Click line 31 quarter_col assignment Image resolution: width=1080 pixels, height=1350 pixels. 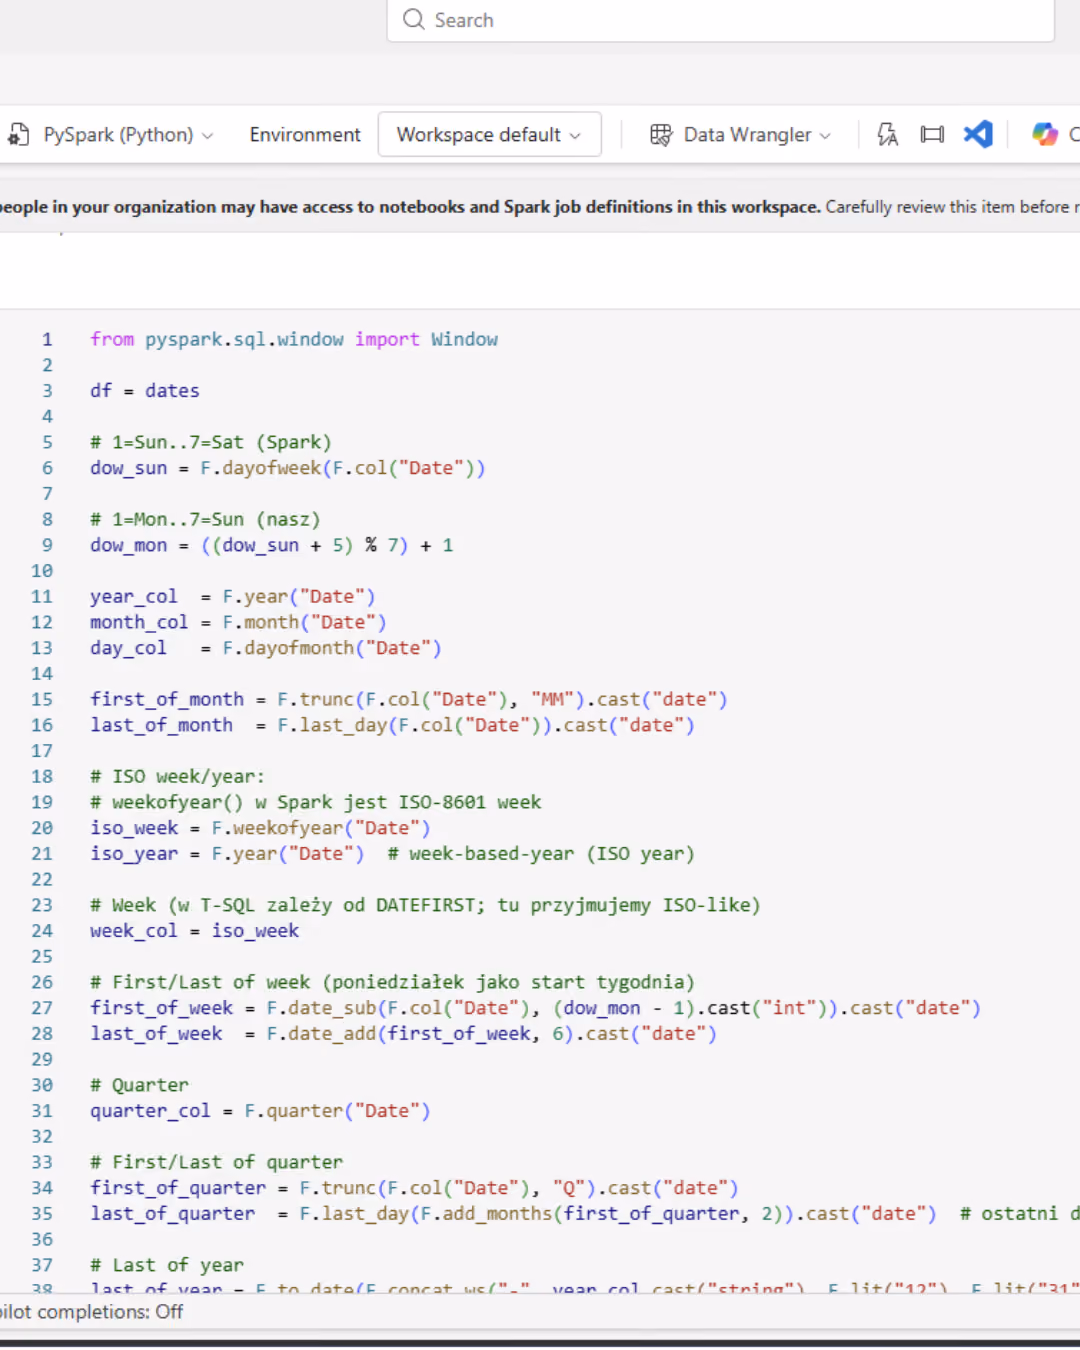click(x=260, y=1111)
